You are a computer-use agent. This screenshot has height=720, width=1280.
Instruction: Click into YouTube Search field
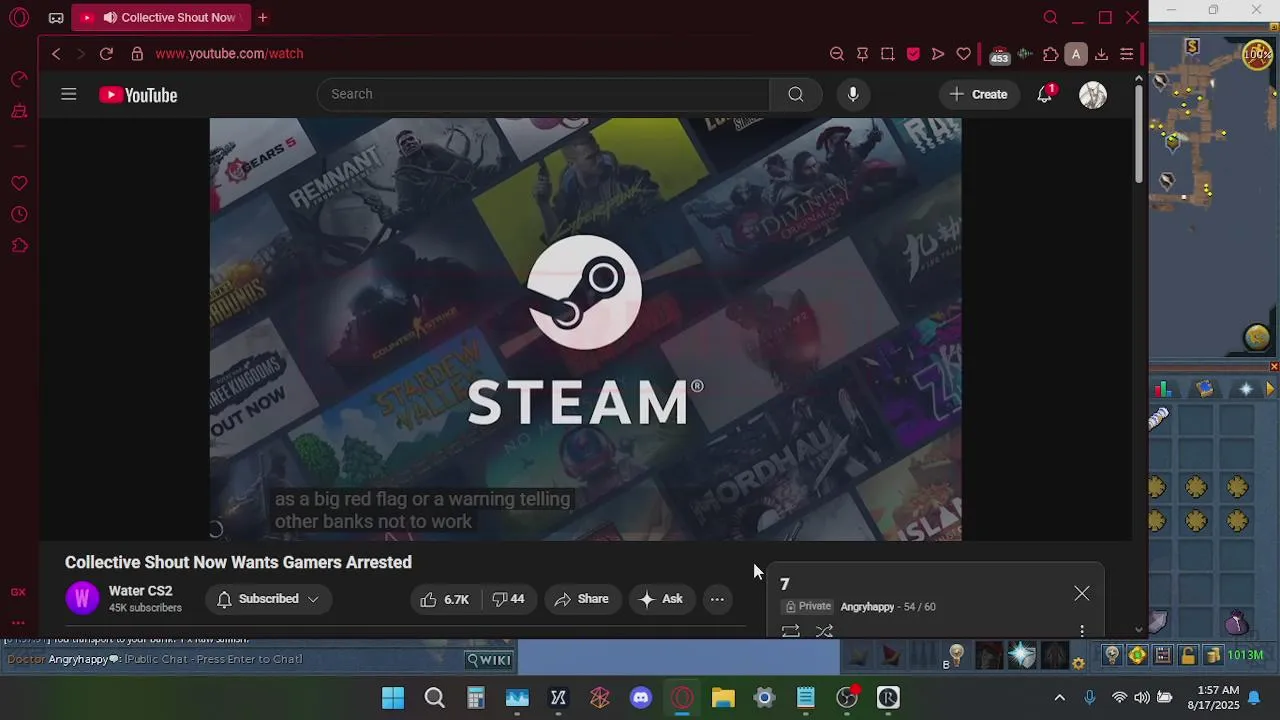545,94
